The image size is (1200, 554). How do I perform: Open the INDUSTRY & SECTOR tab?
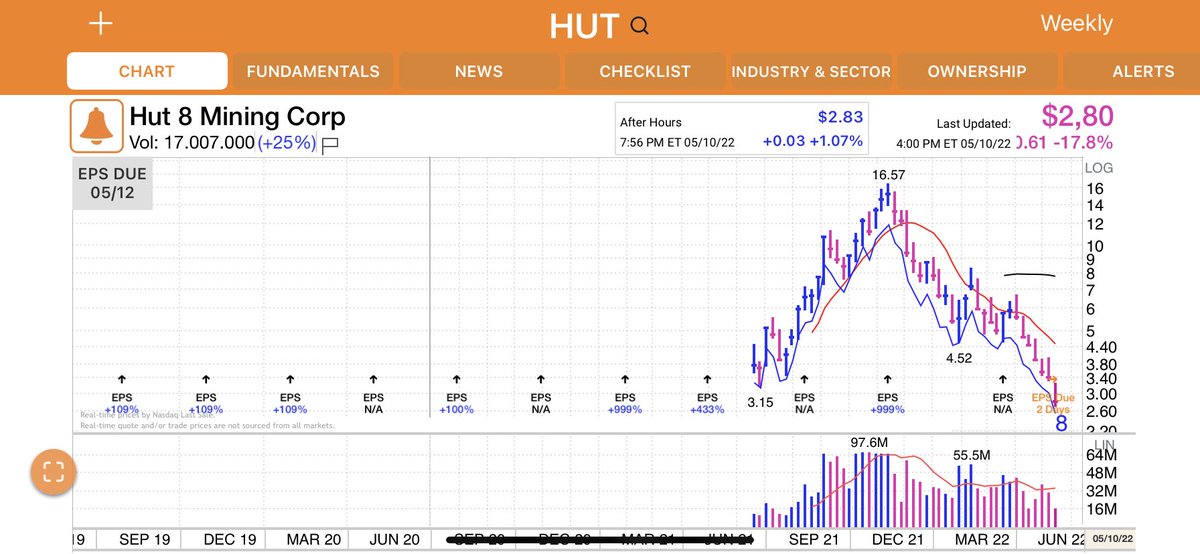811,71
